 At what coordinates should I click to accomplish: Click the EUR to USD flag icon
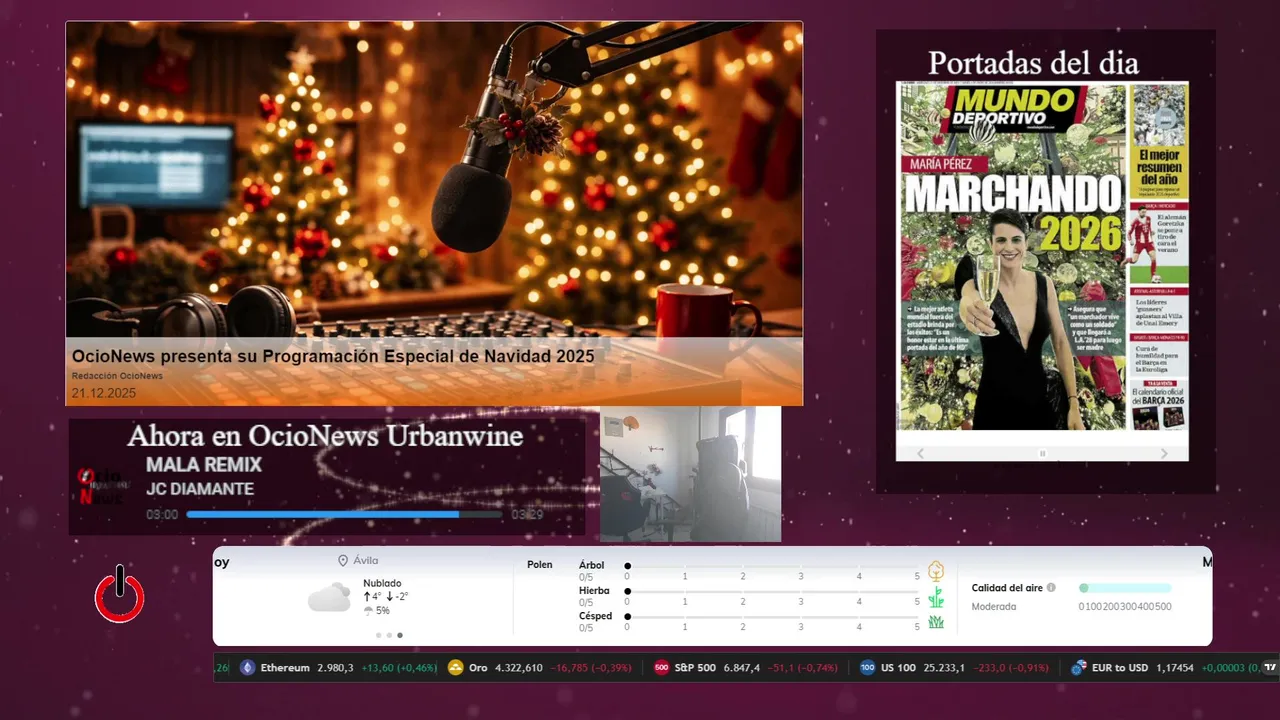tap(1078, 668)
